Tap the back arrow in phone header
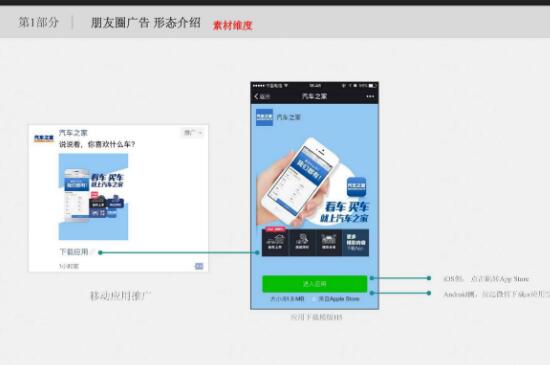The image size is (550, 365). click(257, 96)
